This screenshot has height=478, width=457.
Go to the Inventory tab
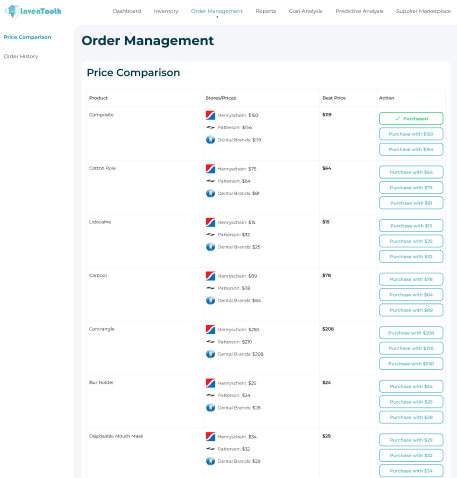166,11
